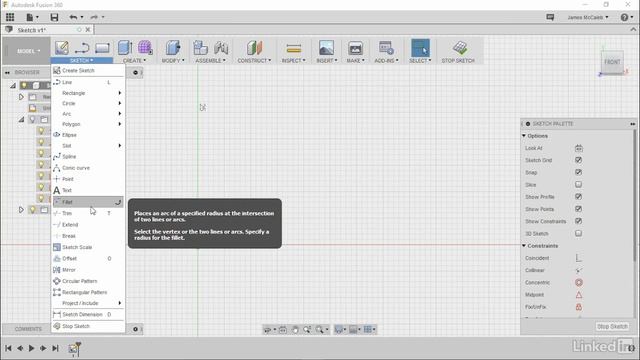The image size is (640, 360).
Task: Choose Trim from the Sketch menu
Action: point(88,213)
